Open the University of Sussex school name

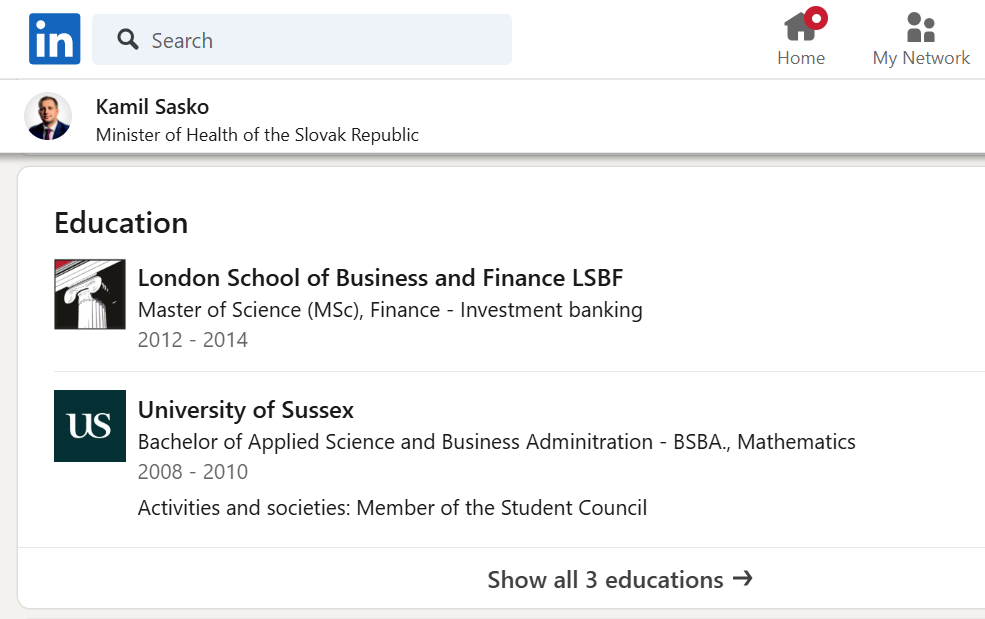tap(246, 410)
